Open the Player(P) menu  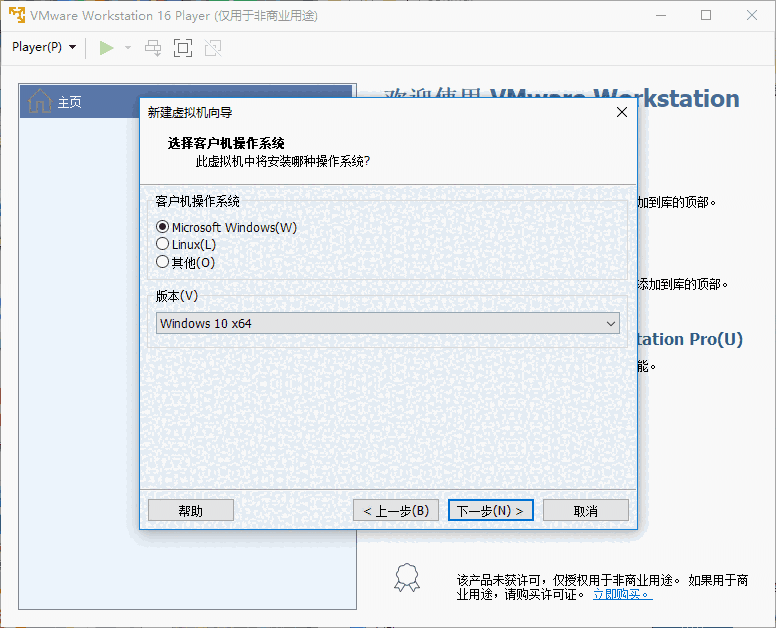tap(44, 47)
